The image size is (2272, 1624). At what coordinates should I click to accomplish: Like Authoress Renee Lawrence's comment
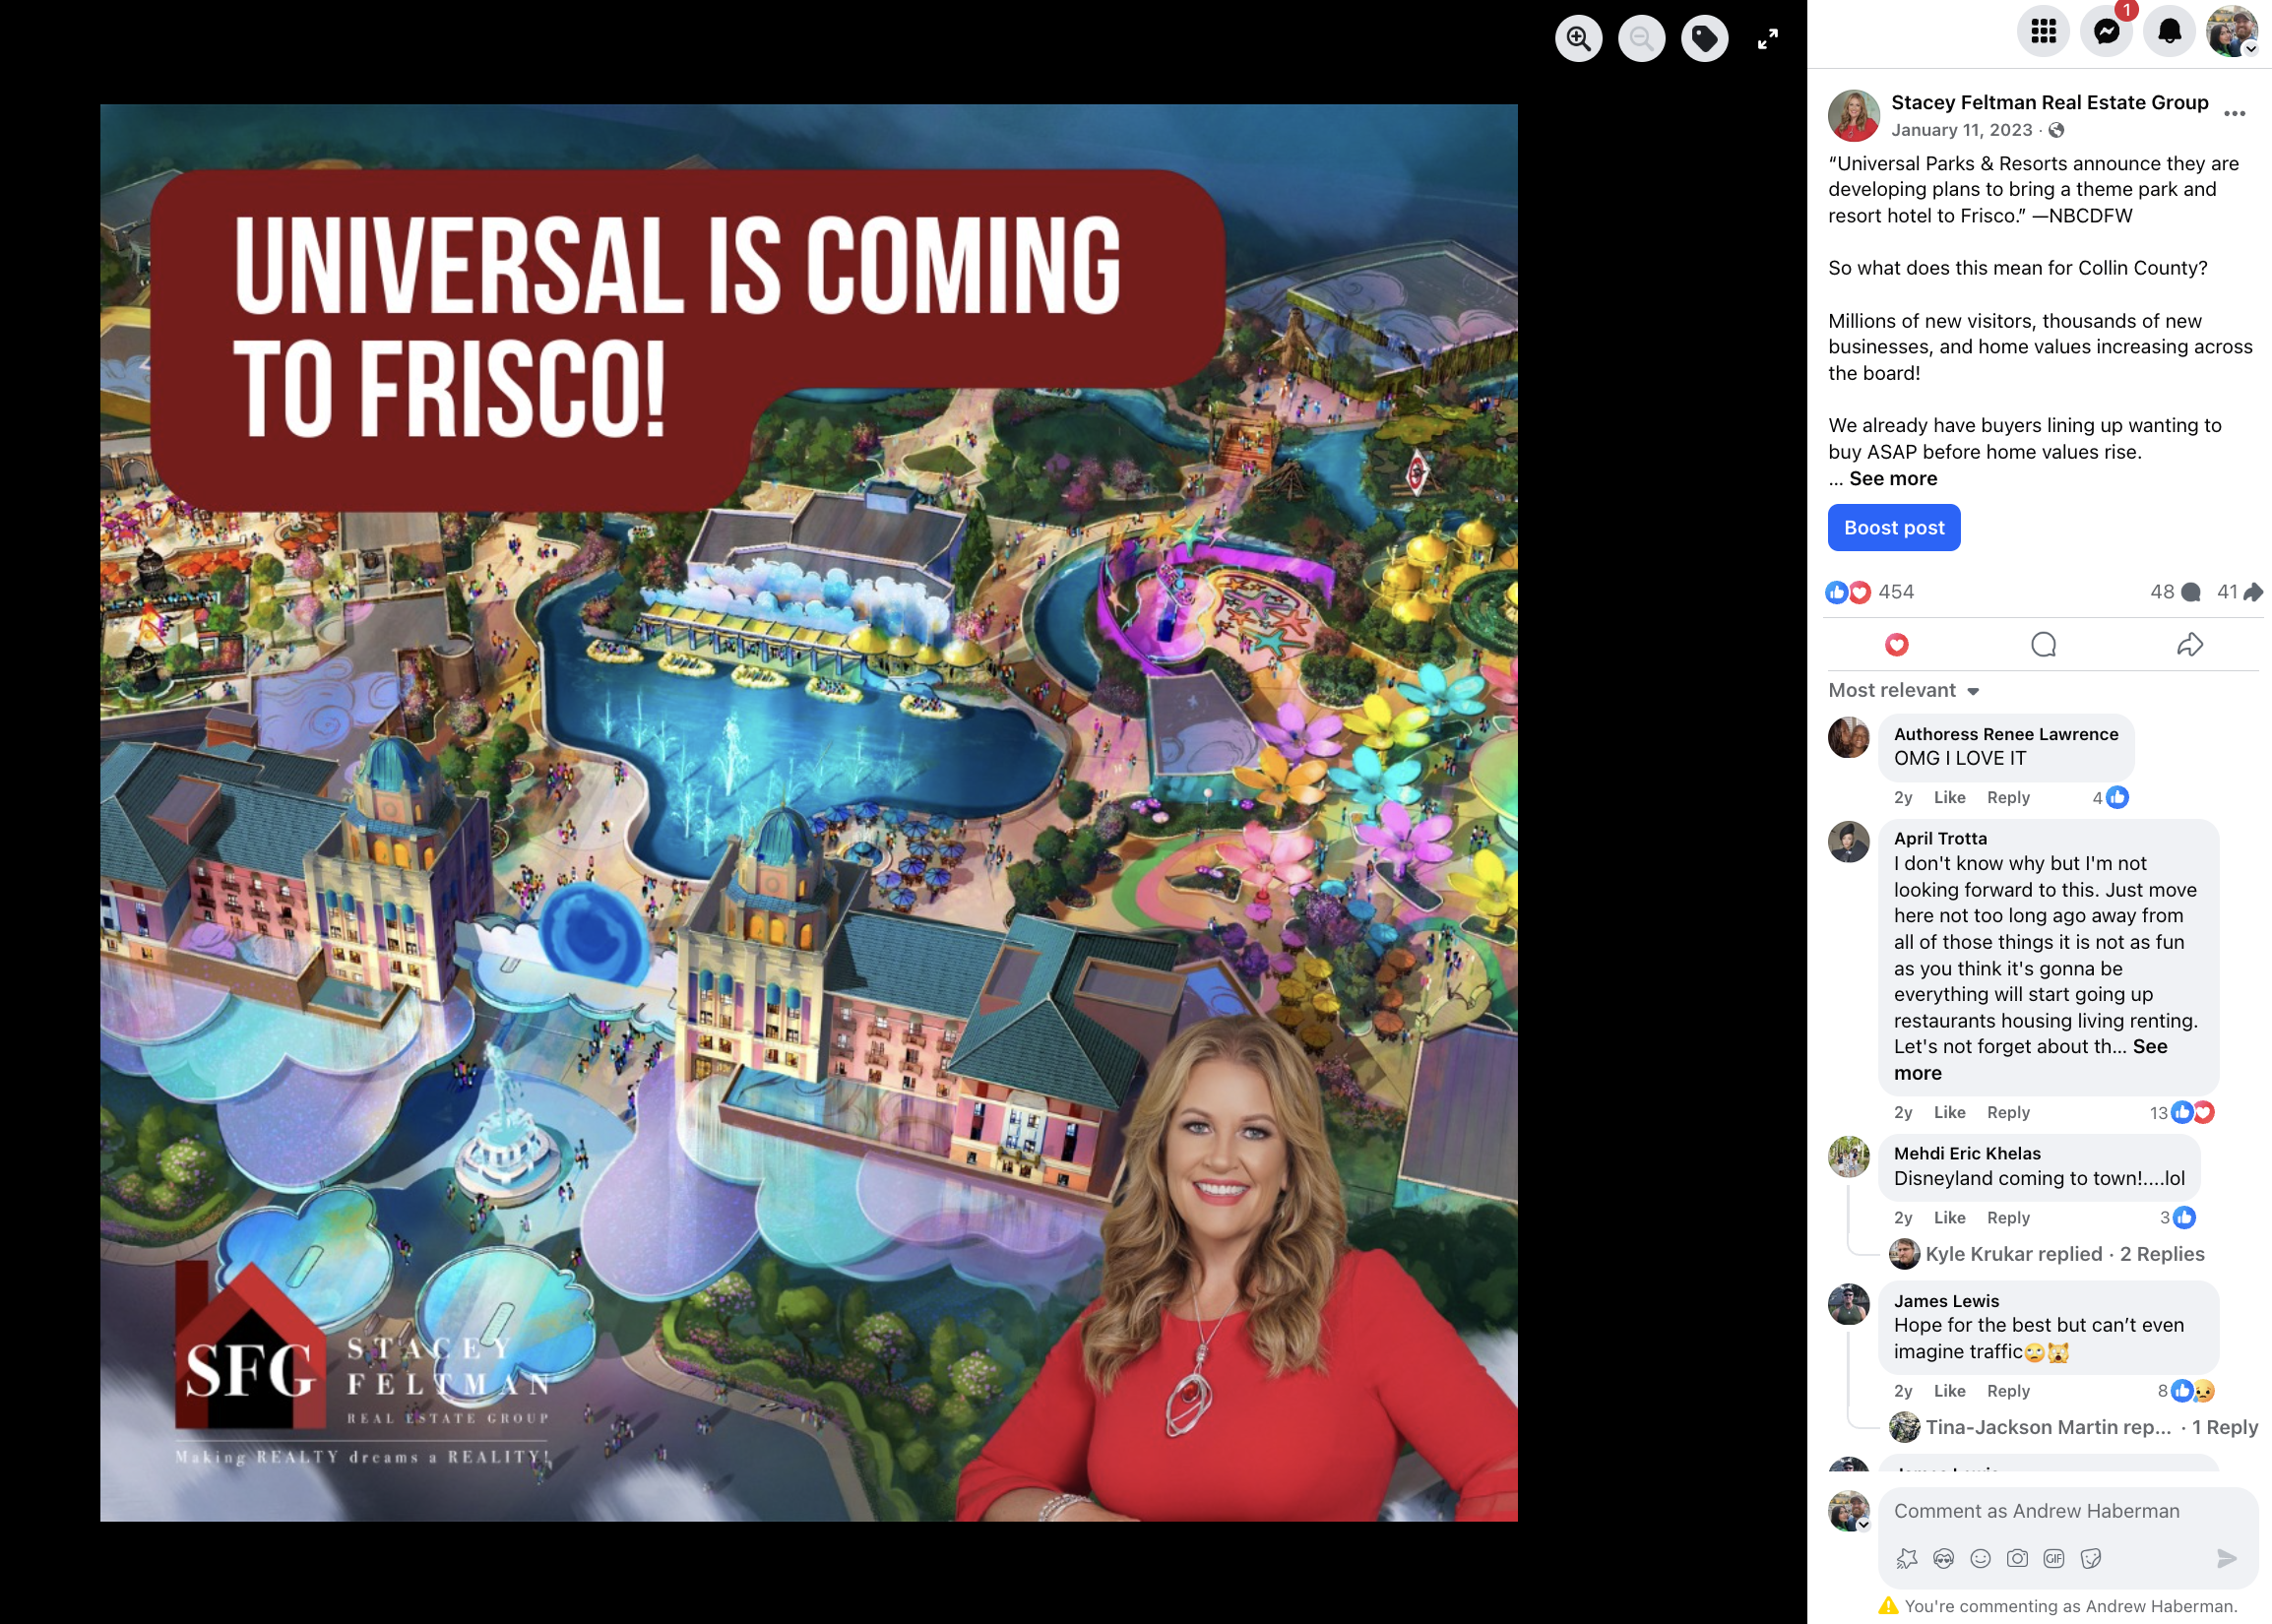click(x=1948, y=797)
